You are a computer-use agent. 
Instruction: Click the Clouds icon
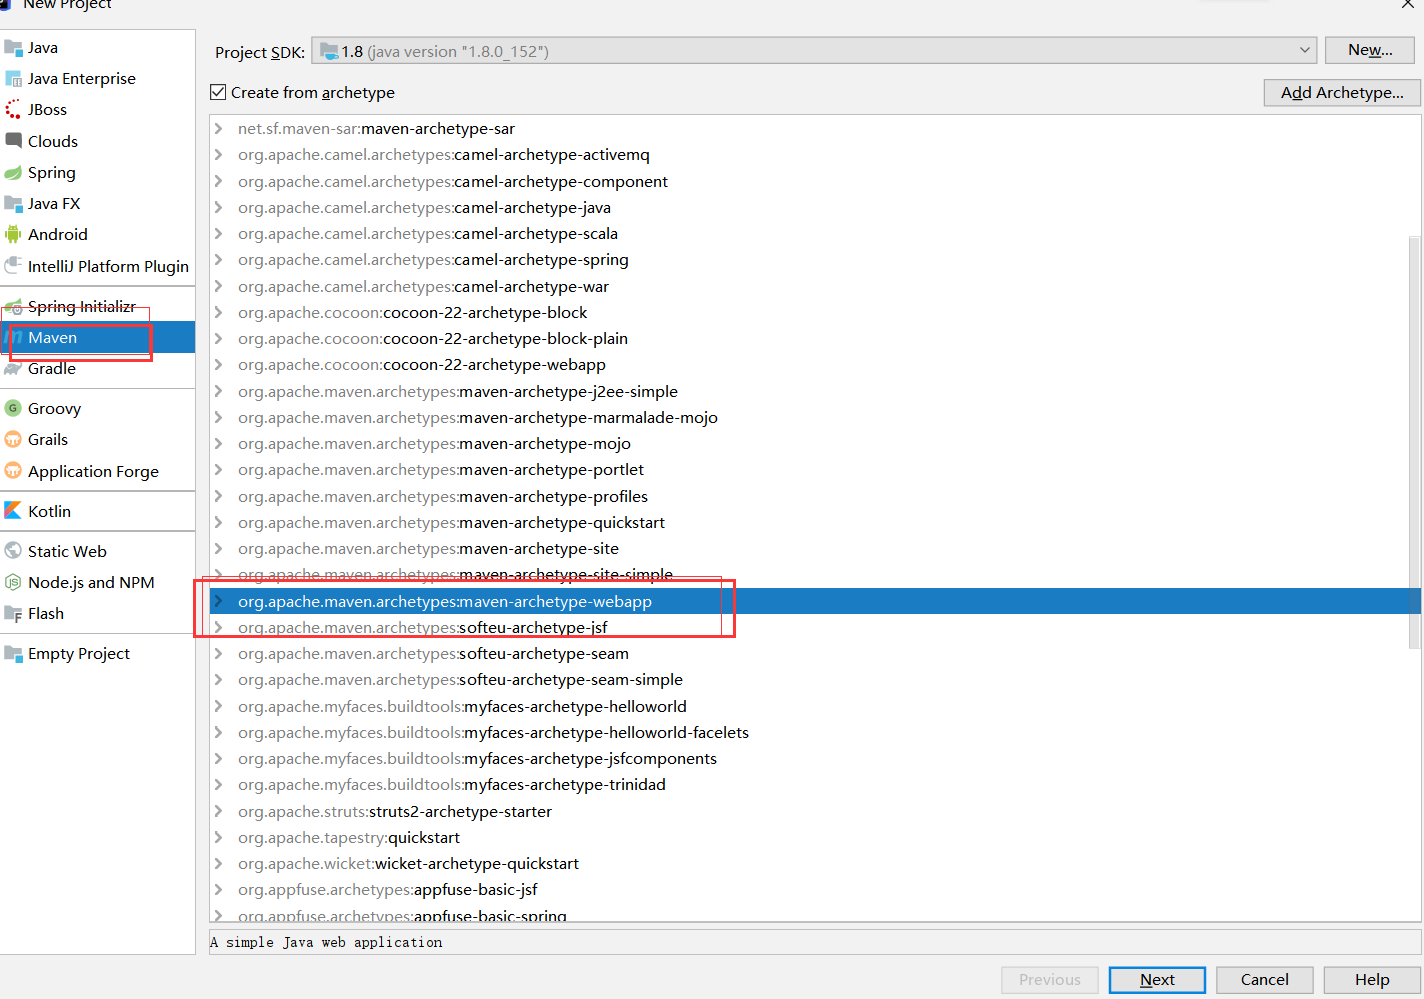tap(13, 141)
